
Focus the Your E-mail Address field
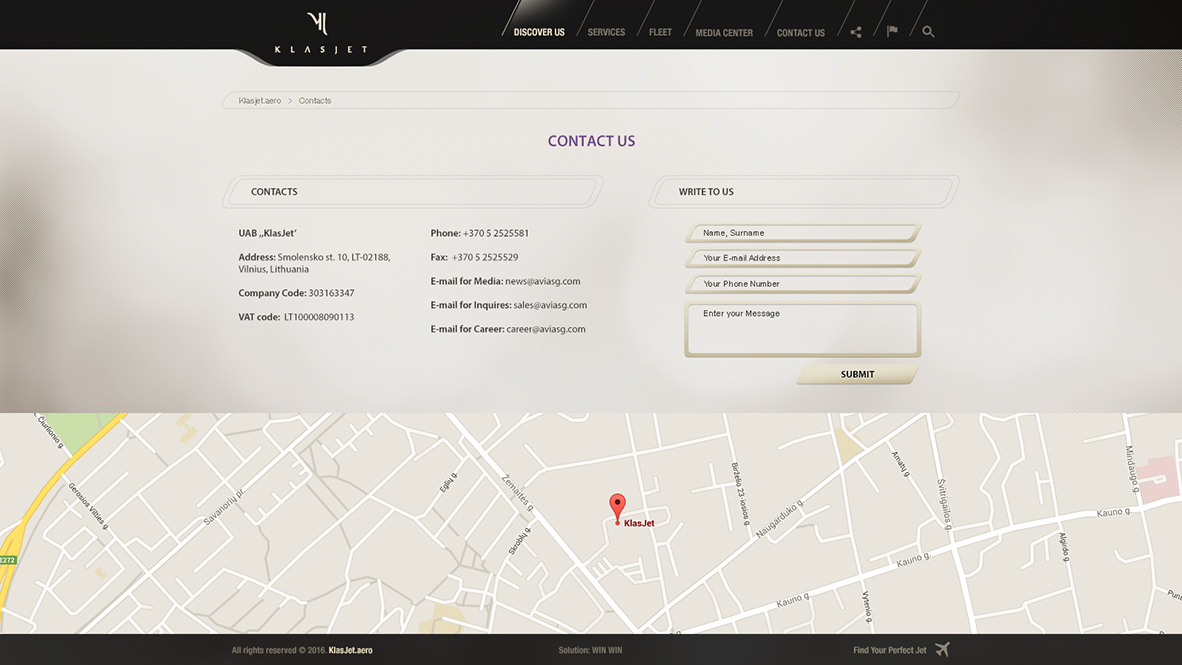coord(803,258)
